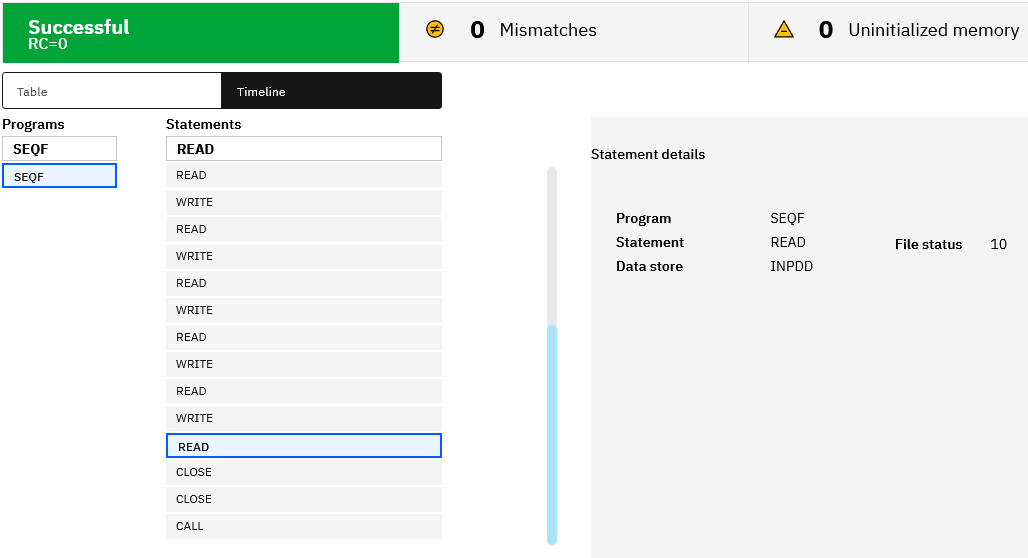The image size is (1028, 558).
Task: Select the CALL statement row
Action: tap(304, 526)
